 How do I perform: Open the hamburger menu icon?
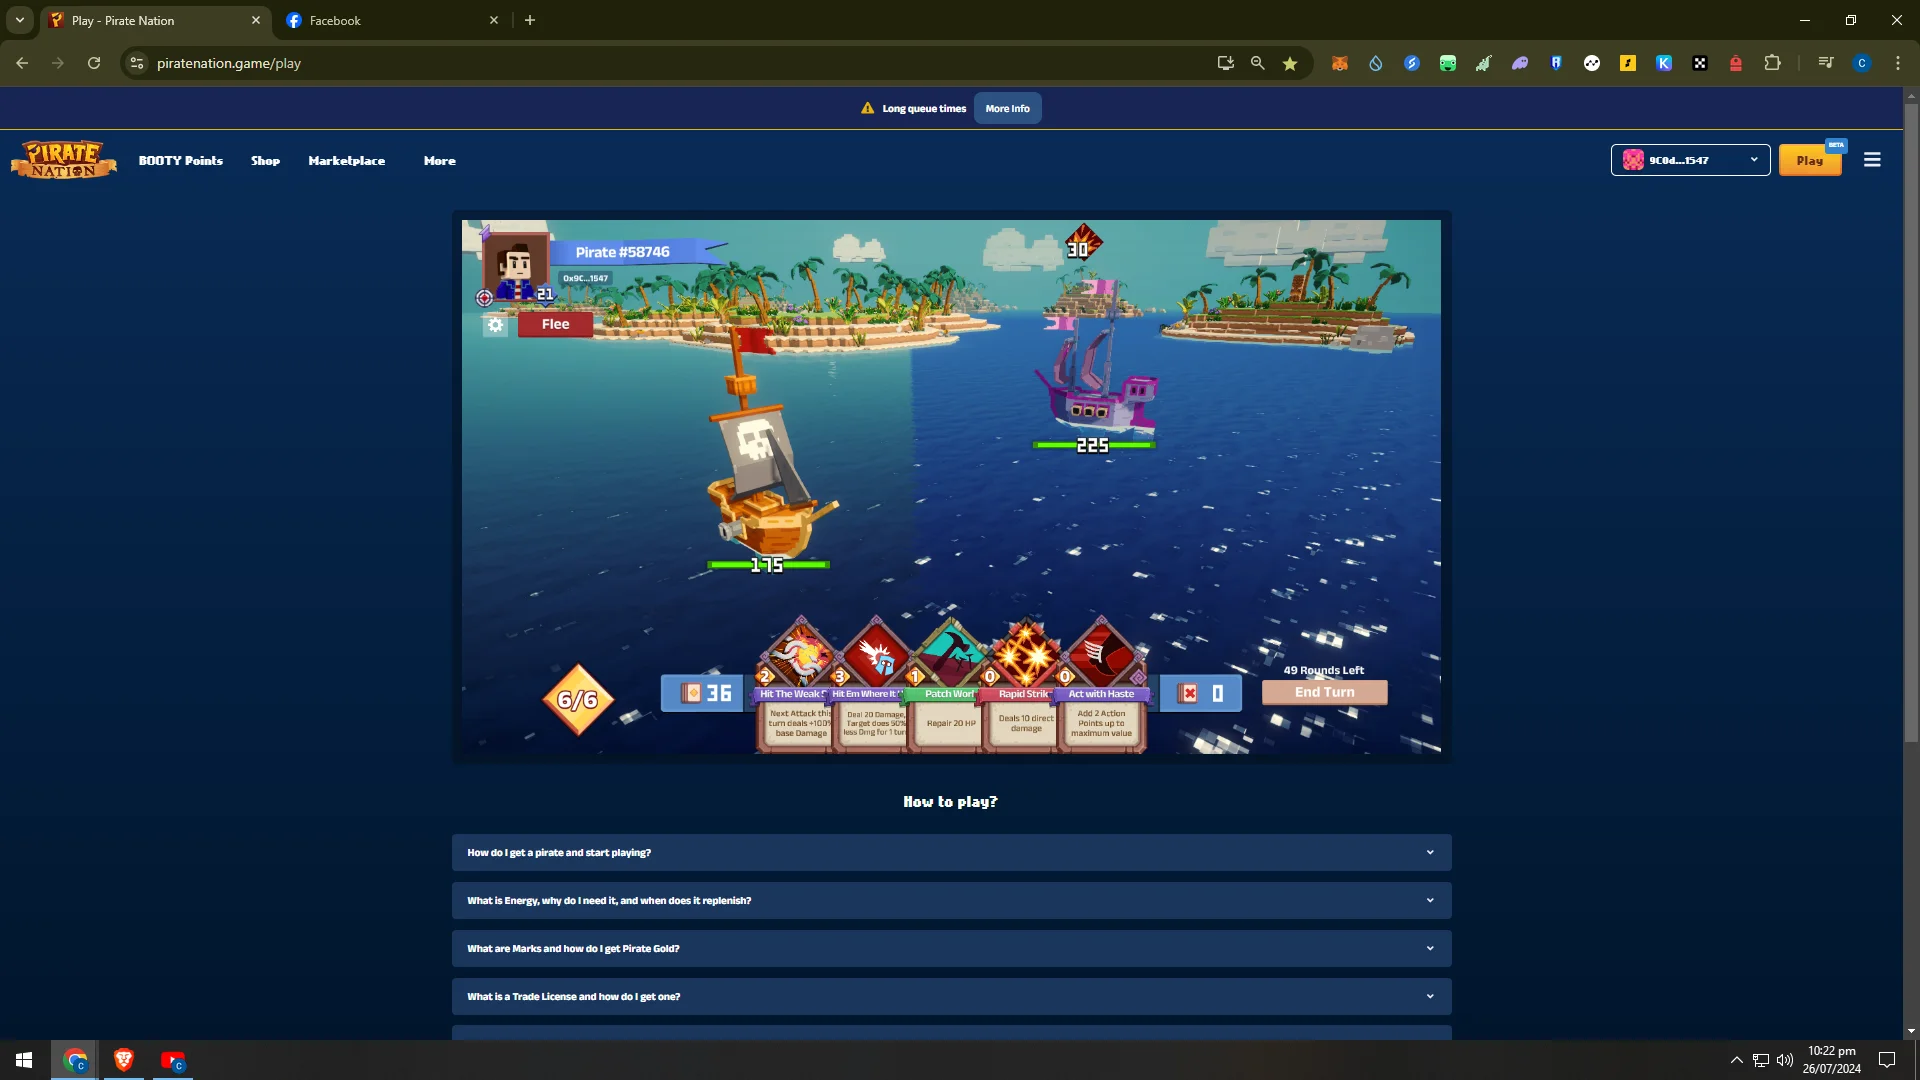(x=1873, y=160)
